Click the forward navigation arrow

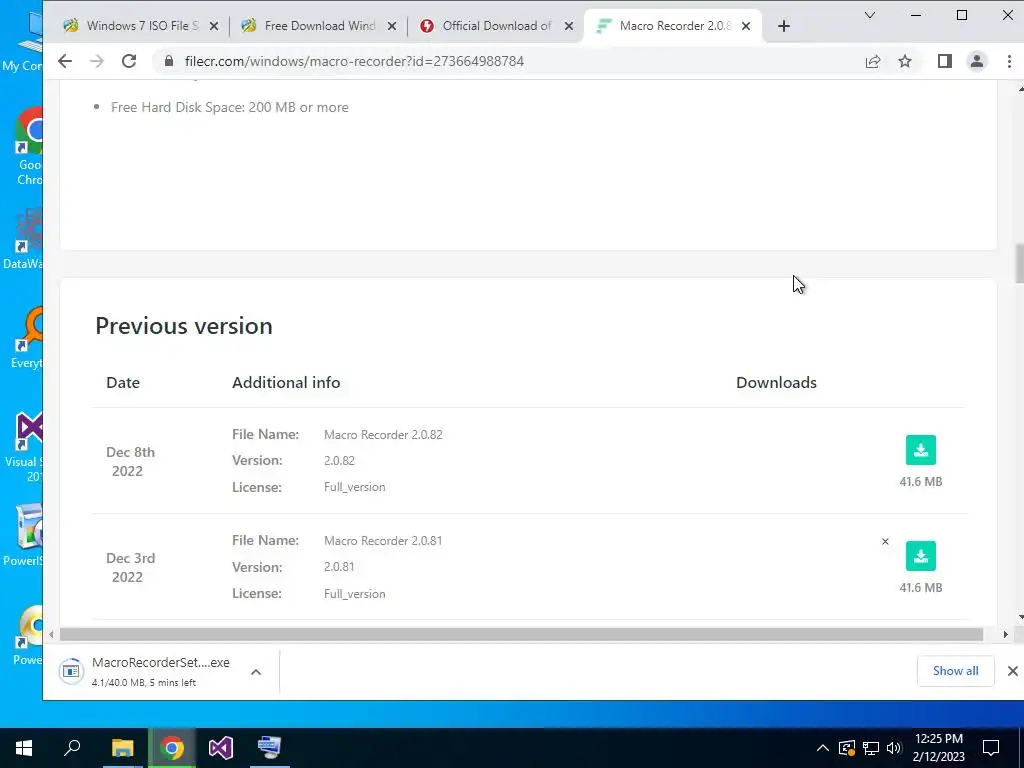point(97,61)
